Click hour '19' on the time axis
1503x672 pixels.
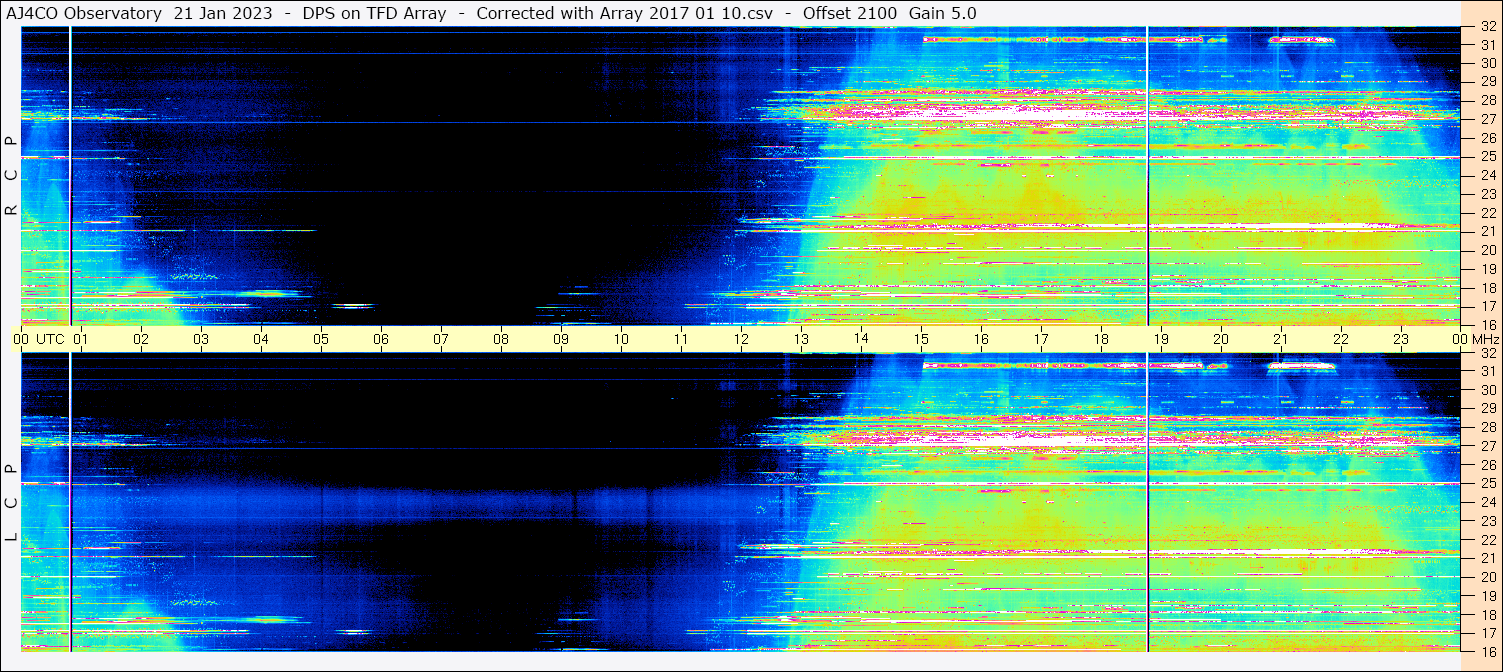1161,339
